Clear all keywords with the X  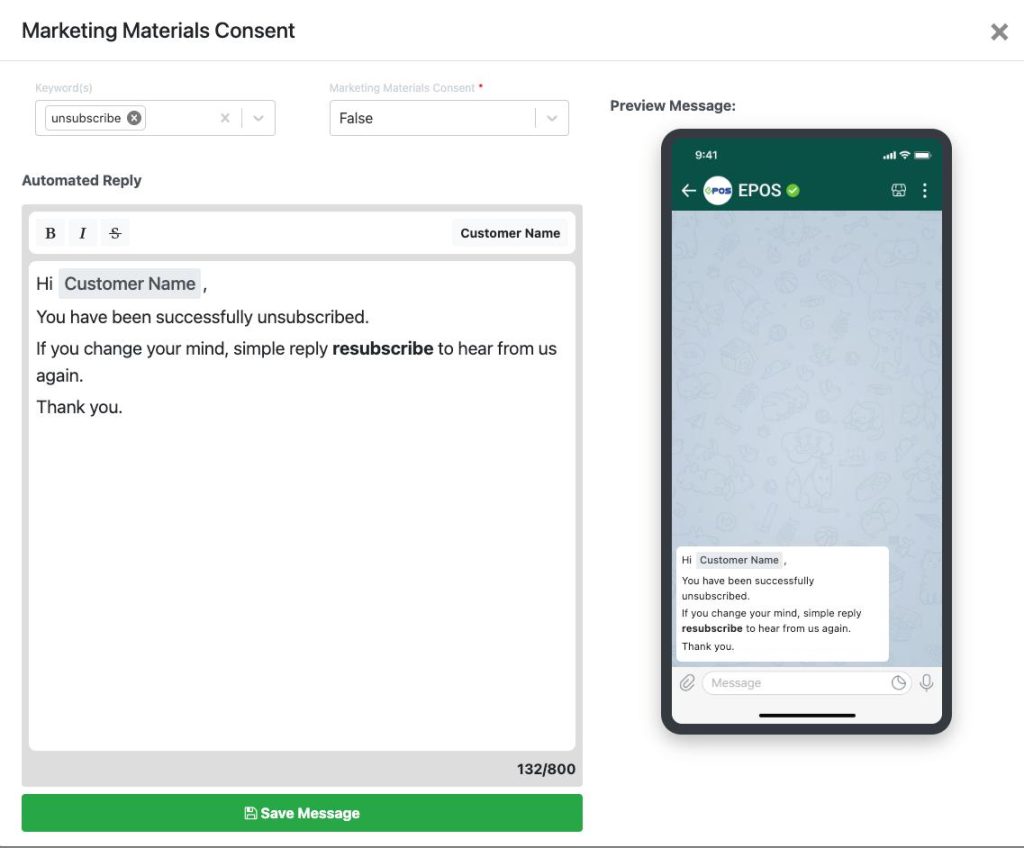click(225, 118)
